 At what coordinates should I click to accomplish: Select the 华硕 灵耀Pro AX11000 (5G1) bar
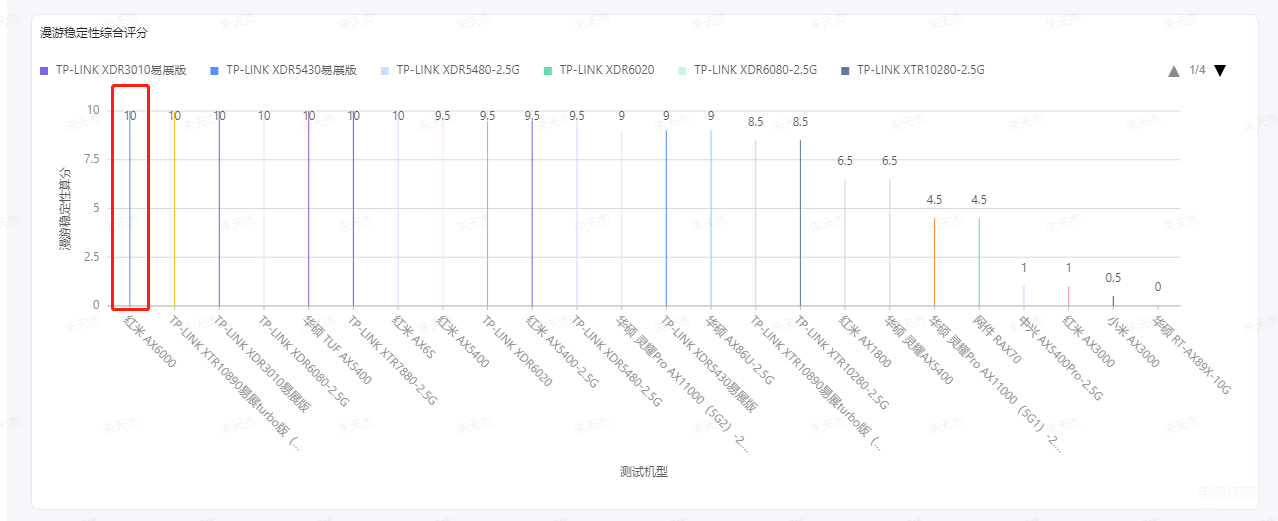(935, 261)
